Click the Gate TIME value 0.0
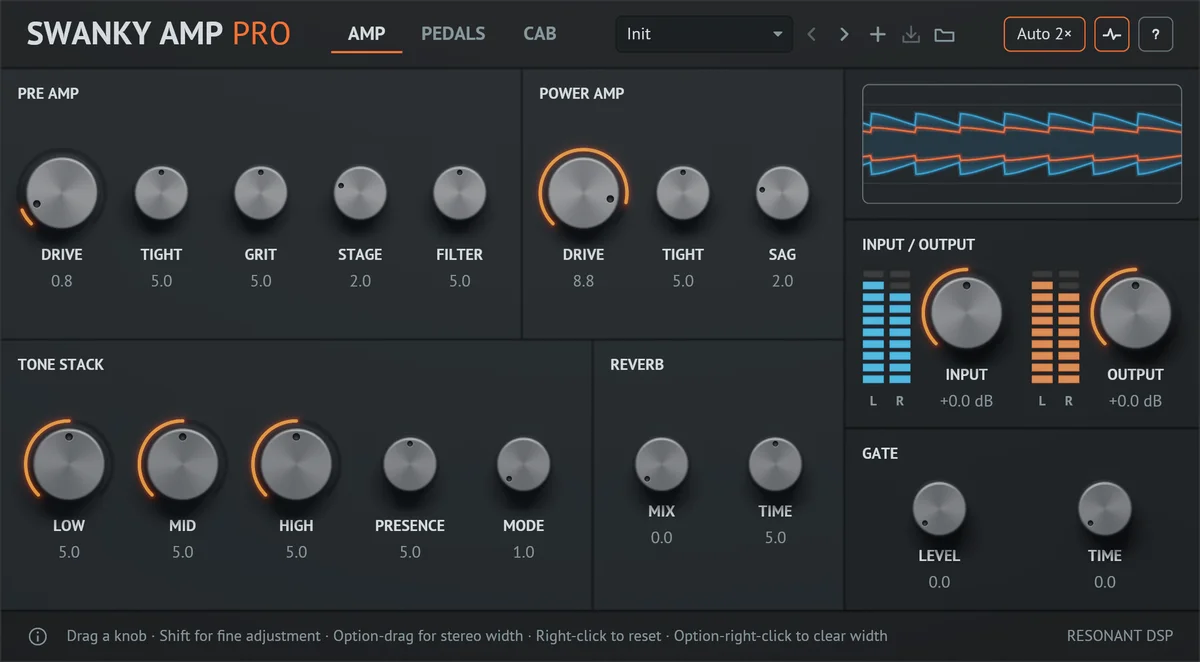The image size is (1200, 662). click(x=1105, y=582)
